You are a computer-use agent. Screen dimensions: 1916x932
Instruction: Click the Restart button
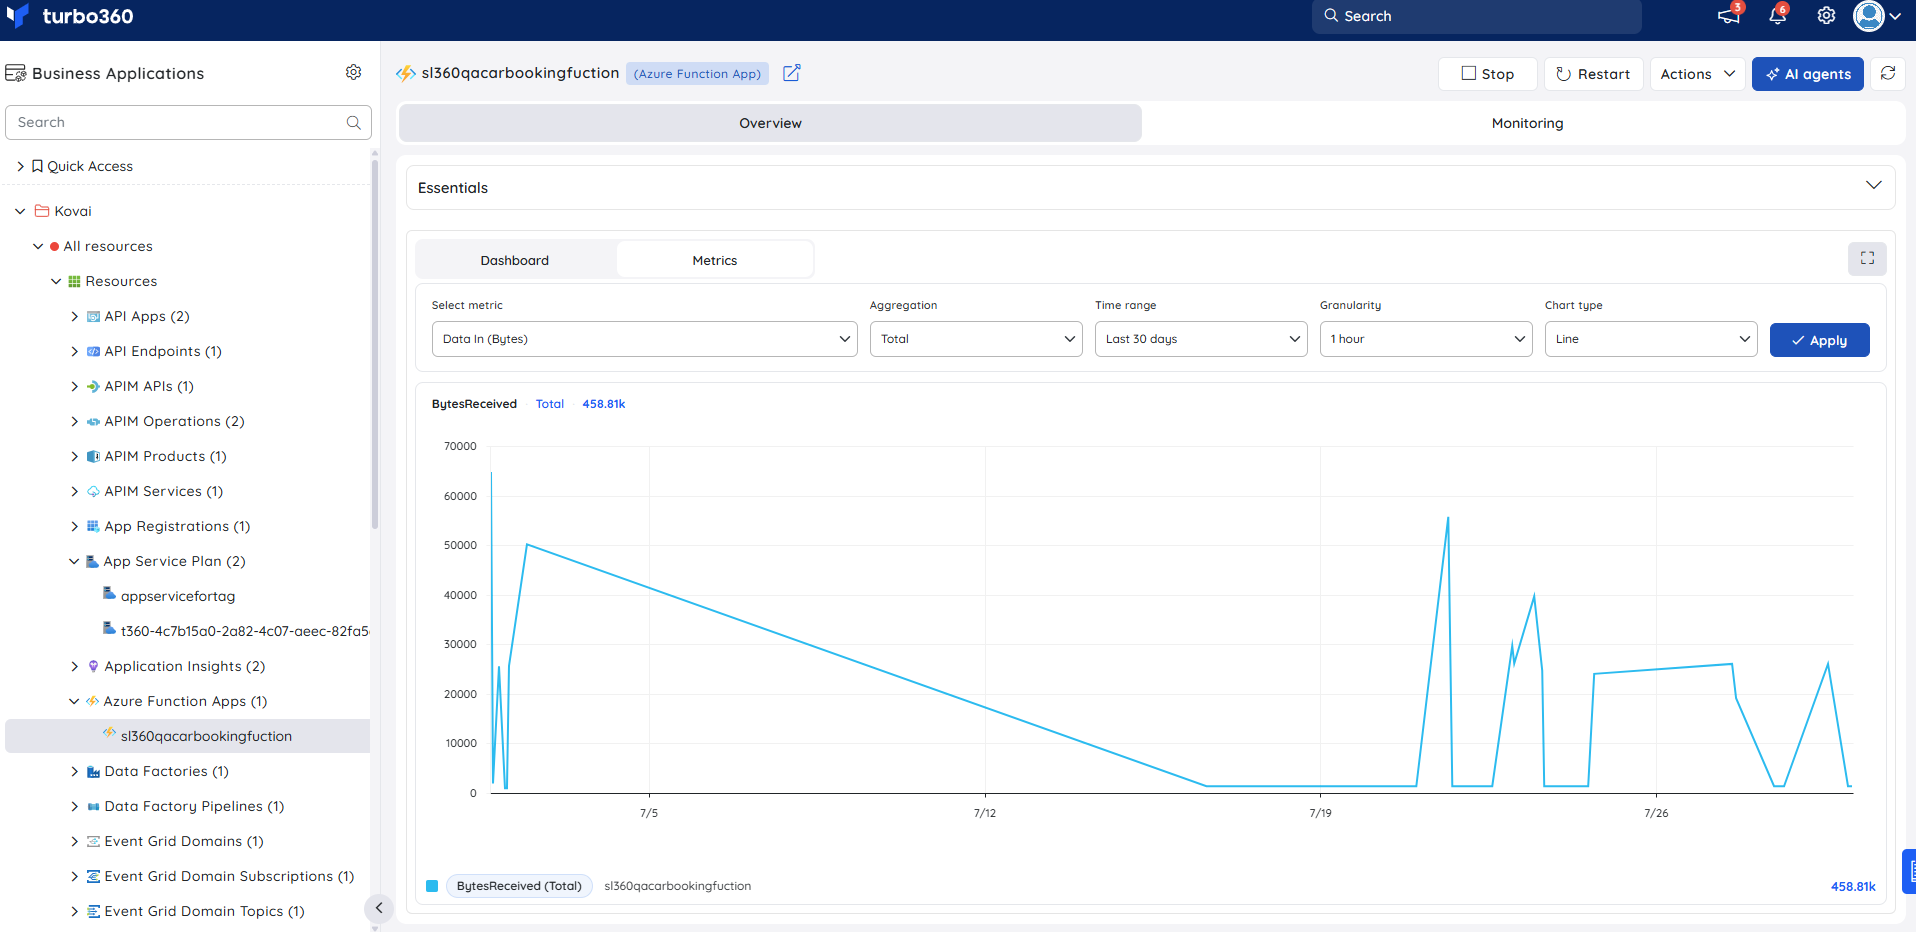point(1593,74)
